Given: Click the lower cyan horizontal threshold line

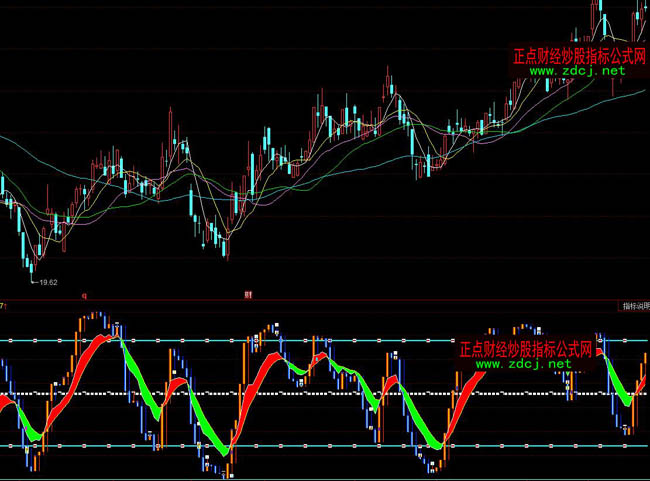Looking at the screenshot, I should coord(300,445).
